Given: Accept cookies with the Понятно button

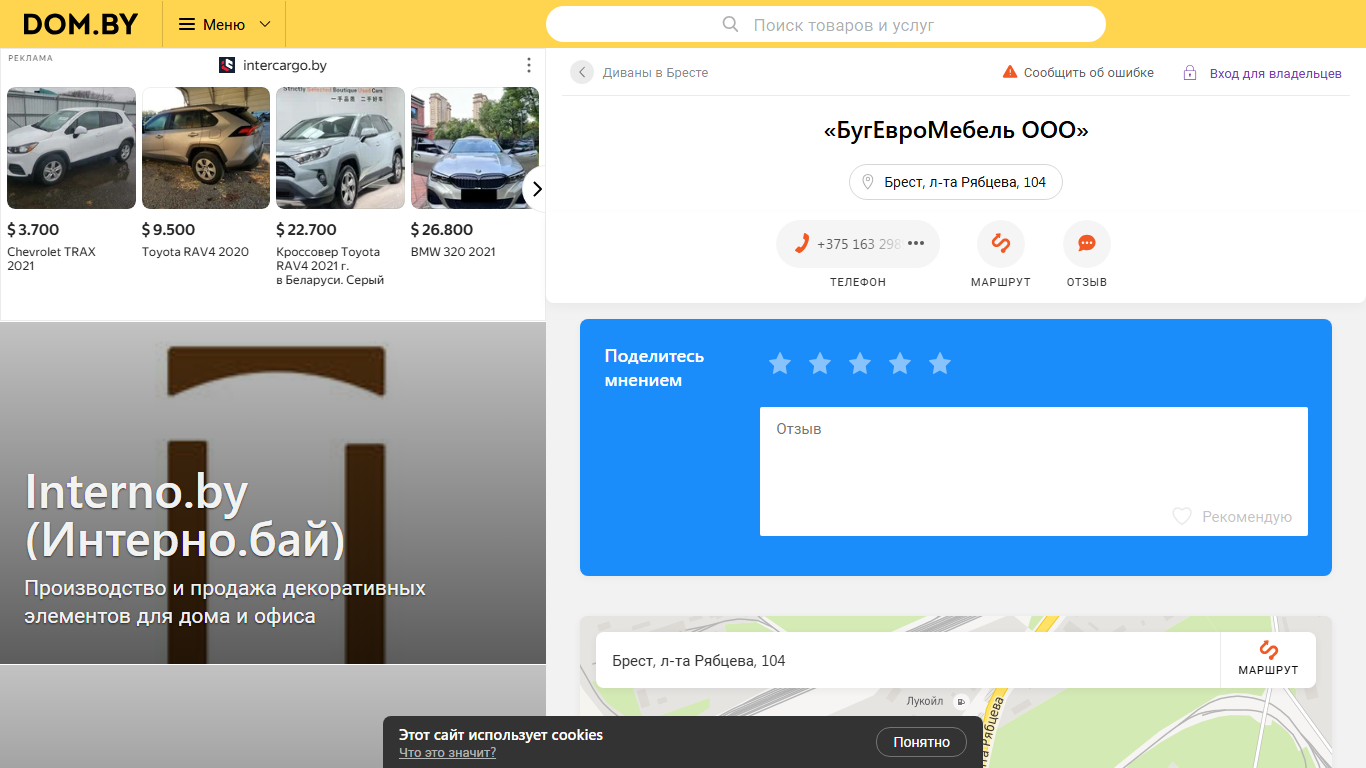Looking at the screenshot, I should (x=921, y=742).
